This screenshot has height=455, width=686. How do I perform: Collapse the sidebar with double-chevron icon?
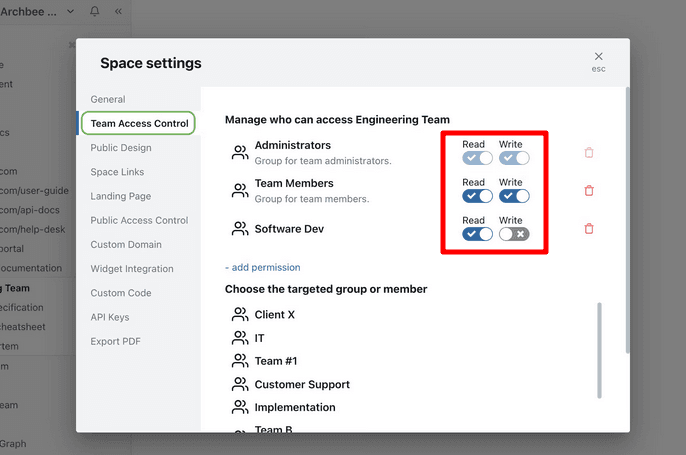click(x=119, y=11)
